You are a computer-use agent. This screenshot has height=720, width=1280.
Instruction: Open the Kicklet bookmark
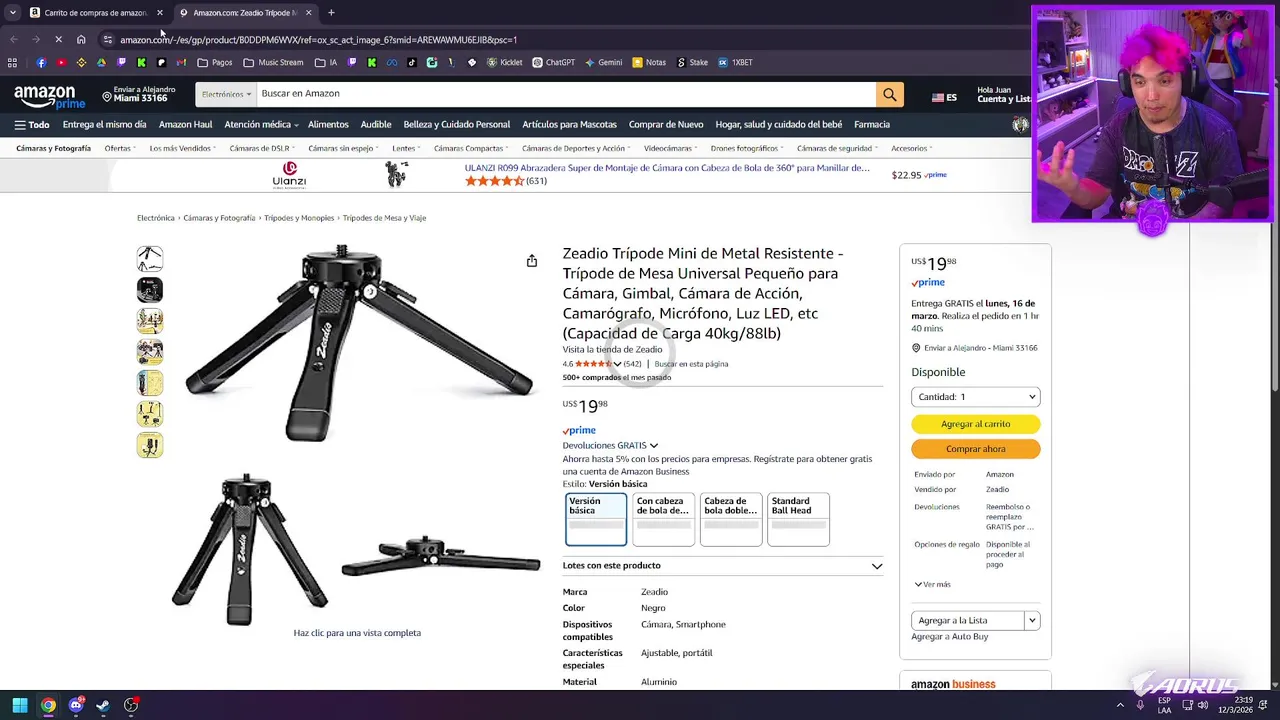504,62
